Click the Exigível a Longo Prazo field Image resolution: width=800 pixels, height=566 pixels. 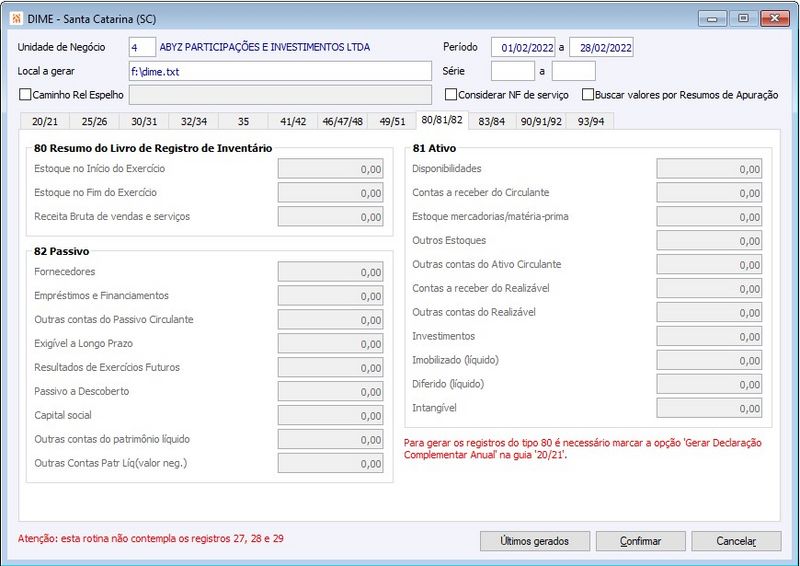pos(331,344)
